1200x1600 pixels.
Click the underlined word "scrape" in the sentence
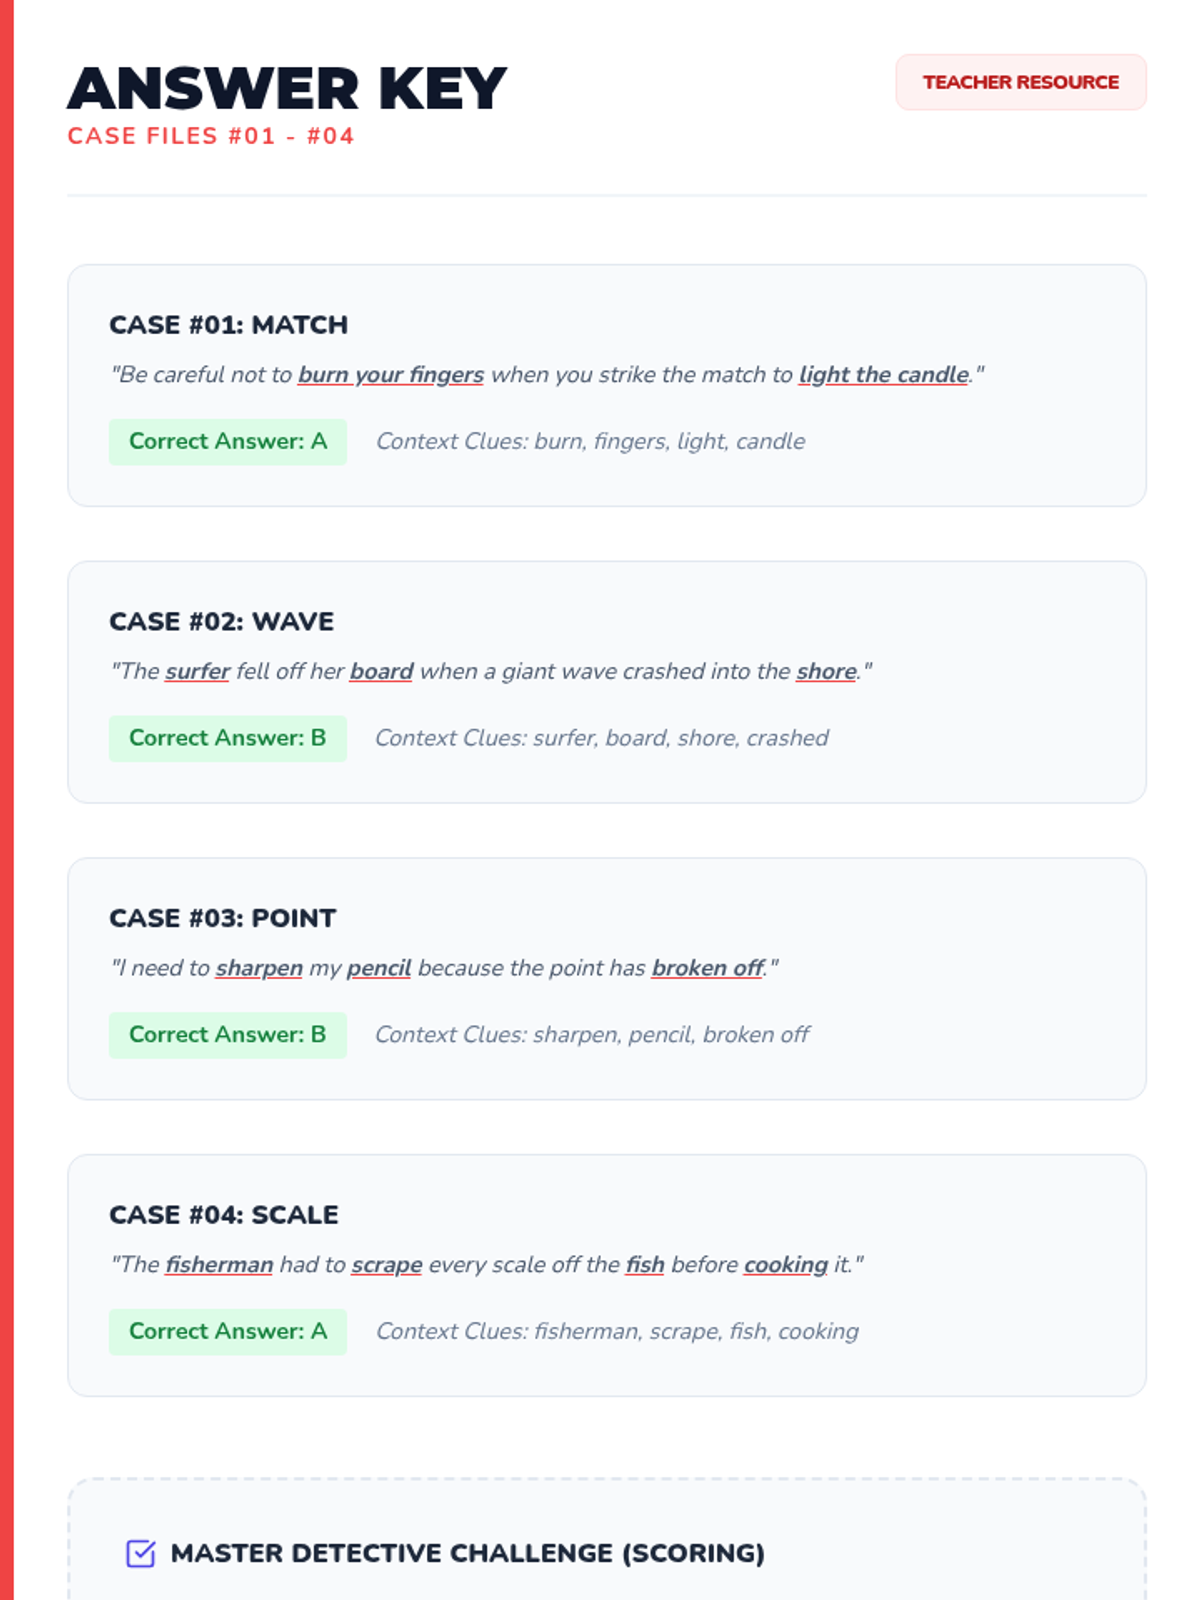tap(387, 1265)
